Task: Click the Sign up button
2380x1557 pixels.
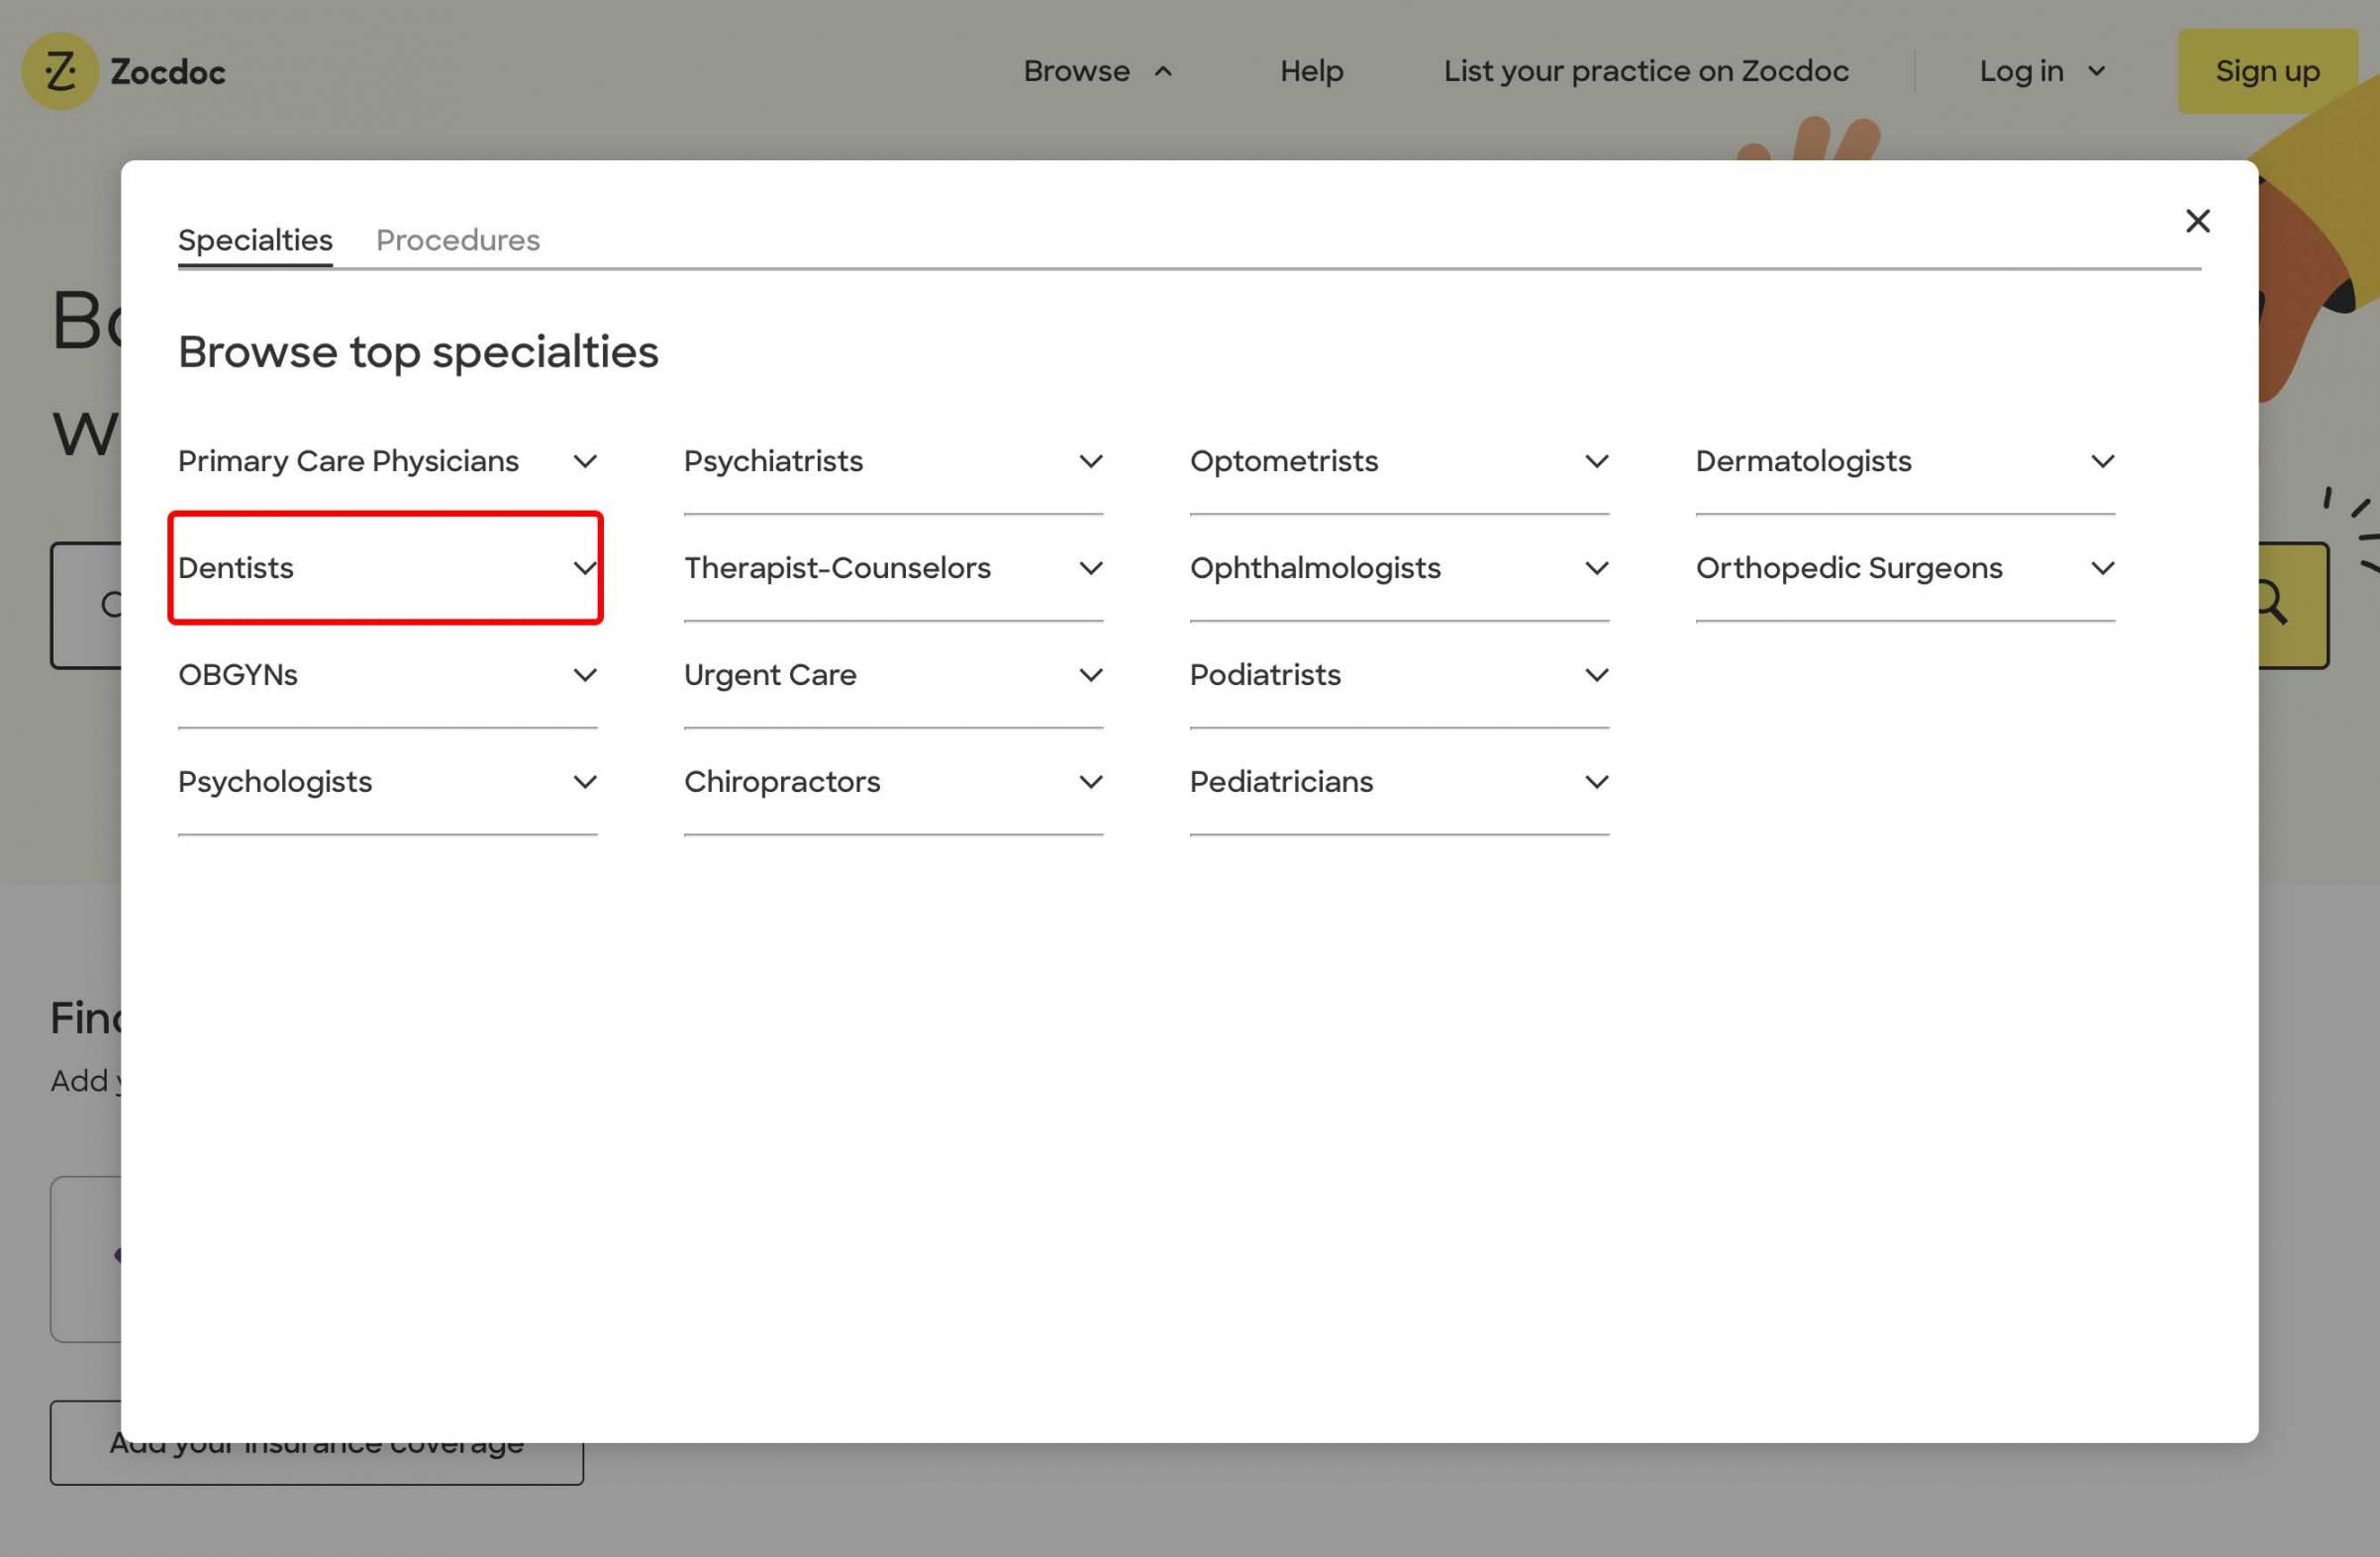Action: pos(2266,71)
